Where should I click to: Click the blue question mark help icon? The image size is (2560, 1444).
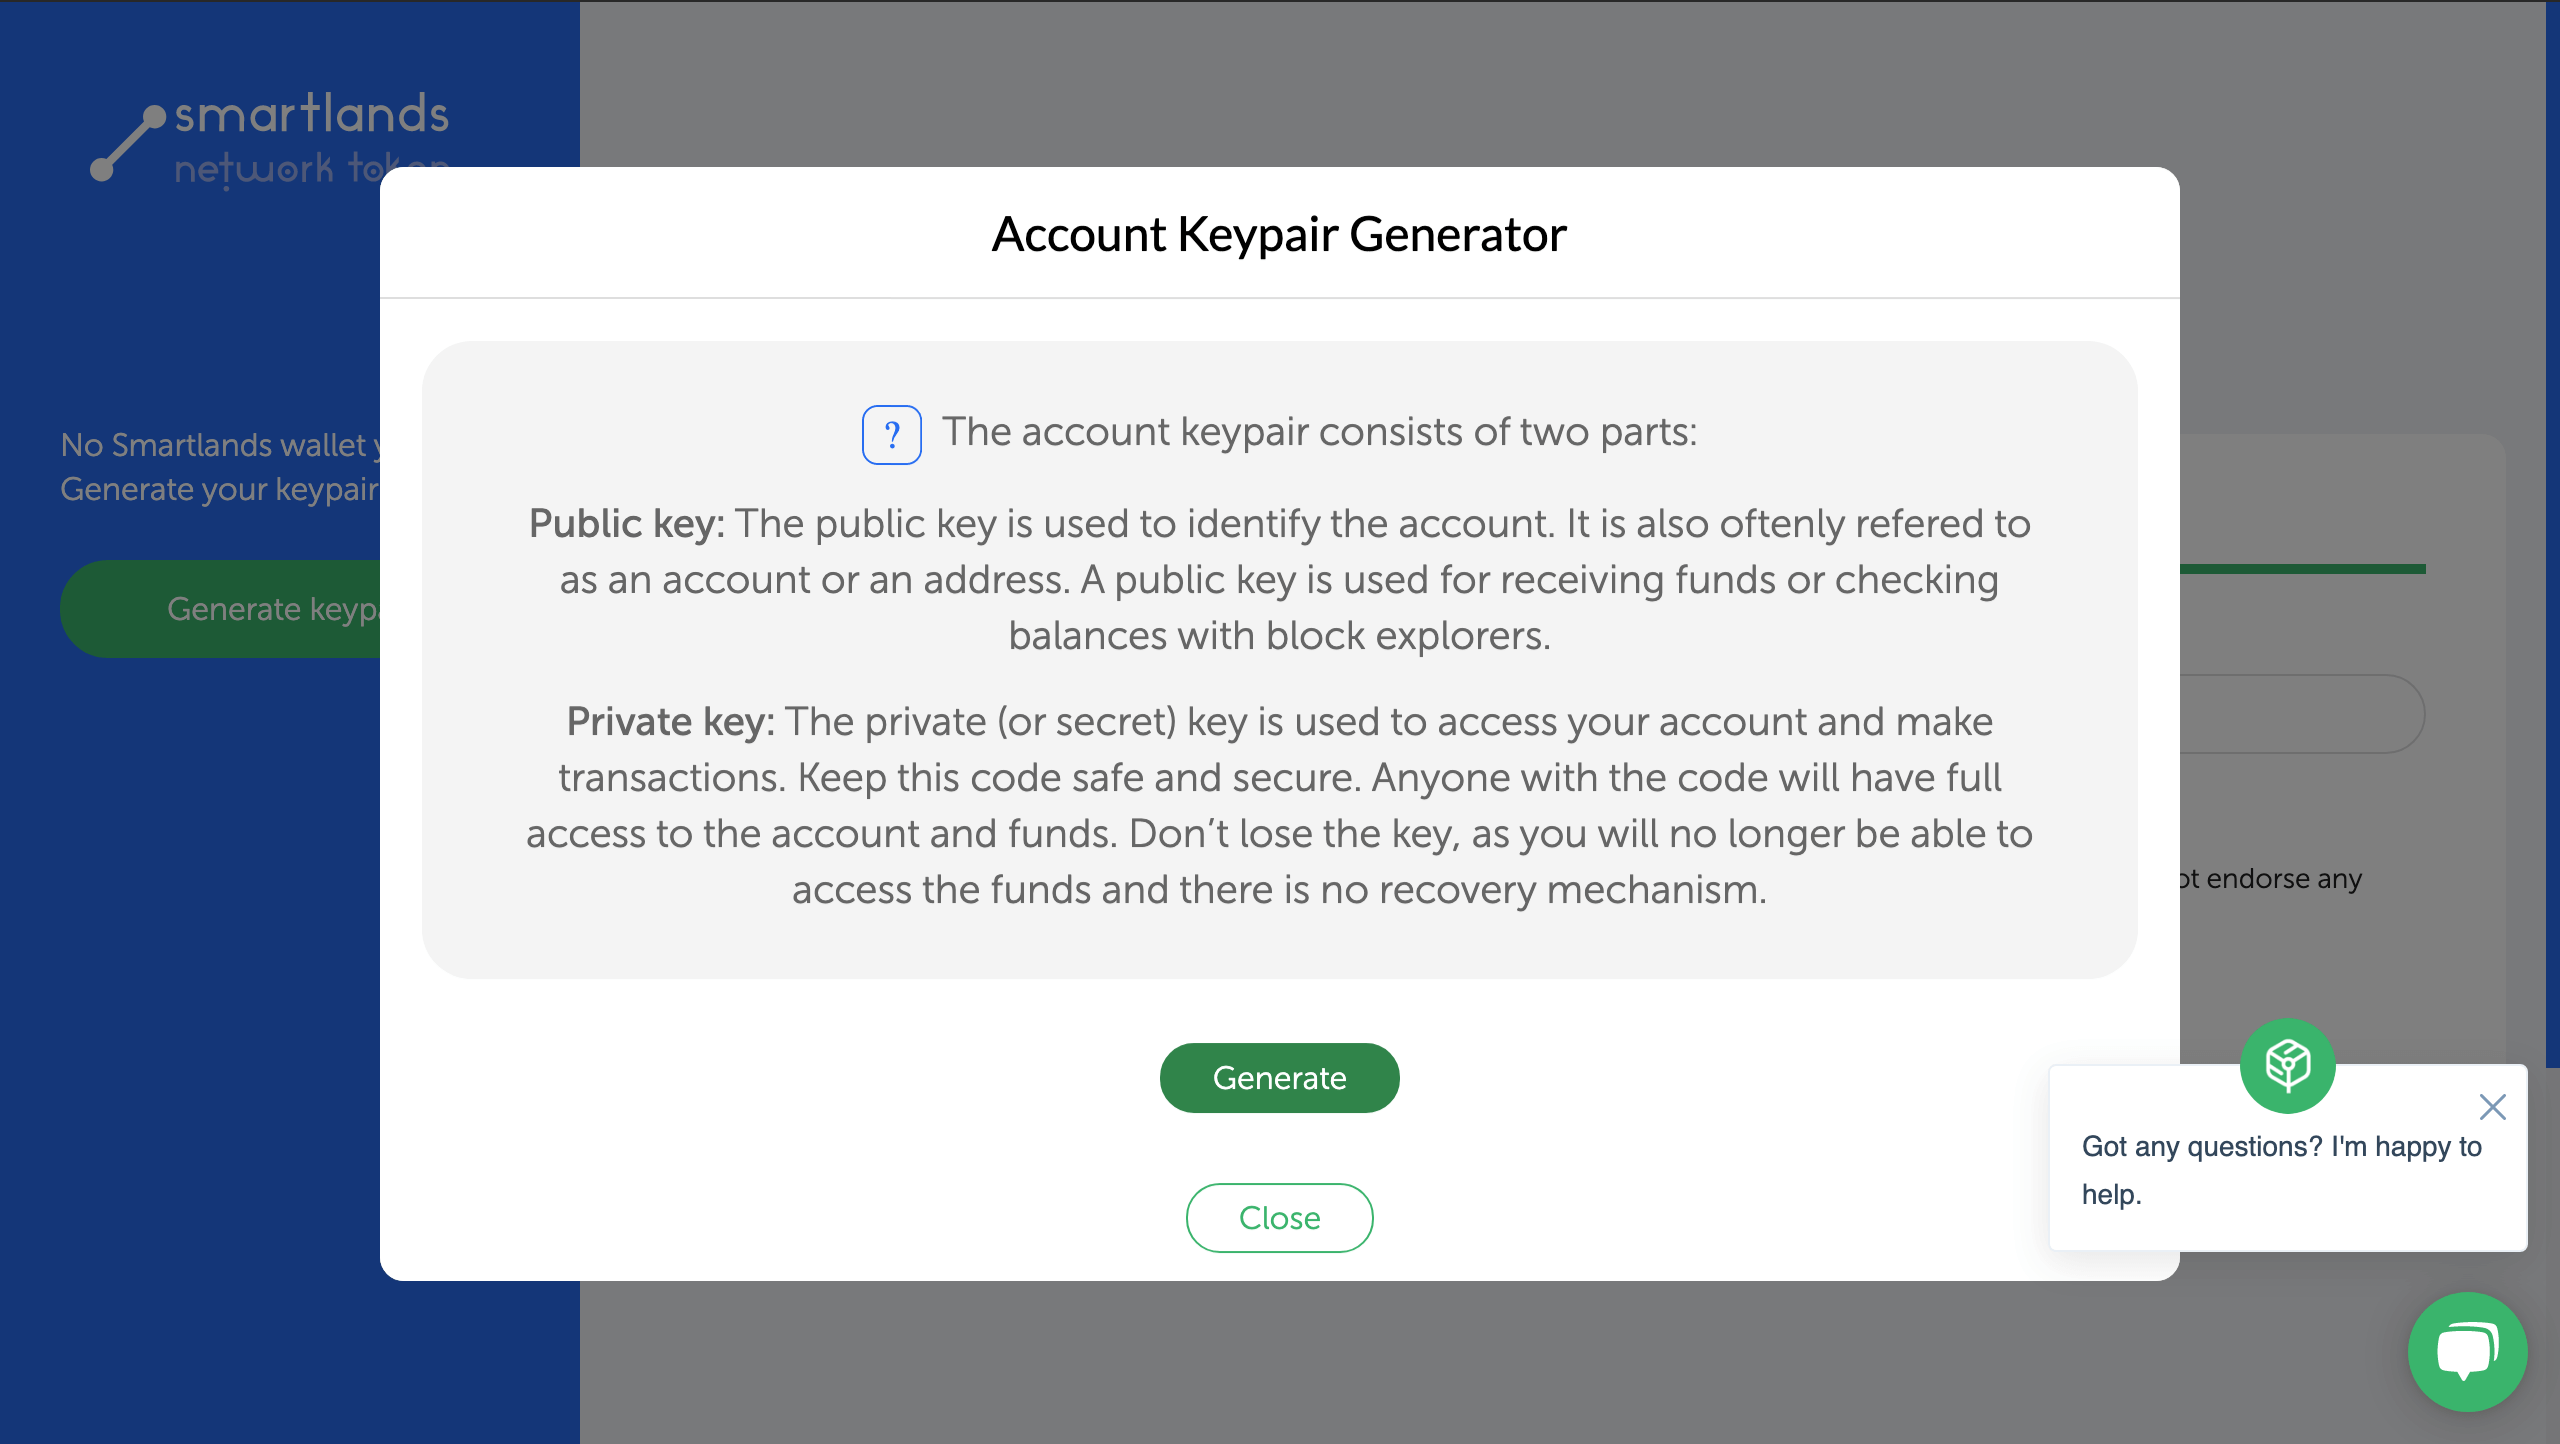click(891, 434)
